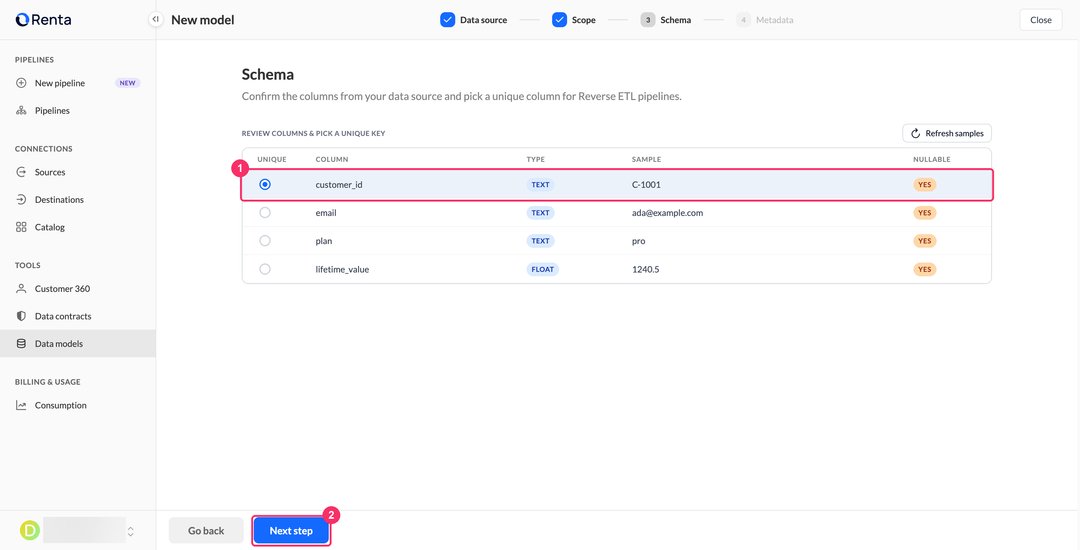Click the NEW badge beside New pipeline
This screenshot has width=1080, height=550.
coord(128,83)
